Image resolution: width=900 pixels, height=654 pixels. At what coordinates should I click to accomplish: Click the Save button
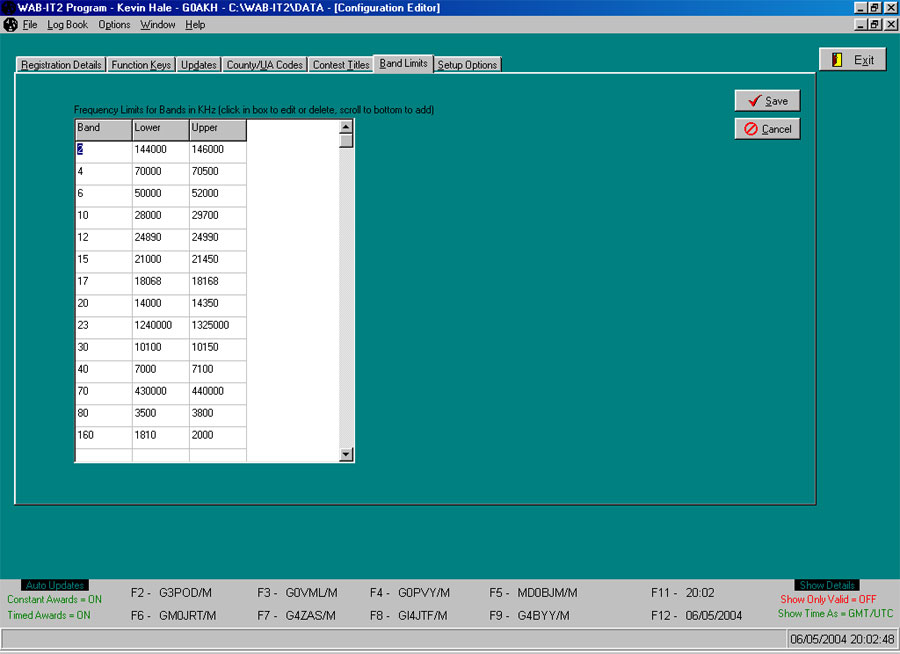click(x=767, y=100)
